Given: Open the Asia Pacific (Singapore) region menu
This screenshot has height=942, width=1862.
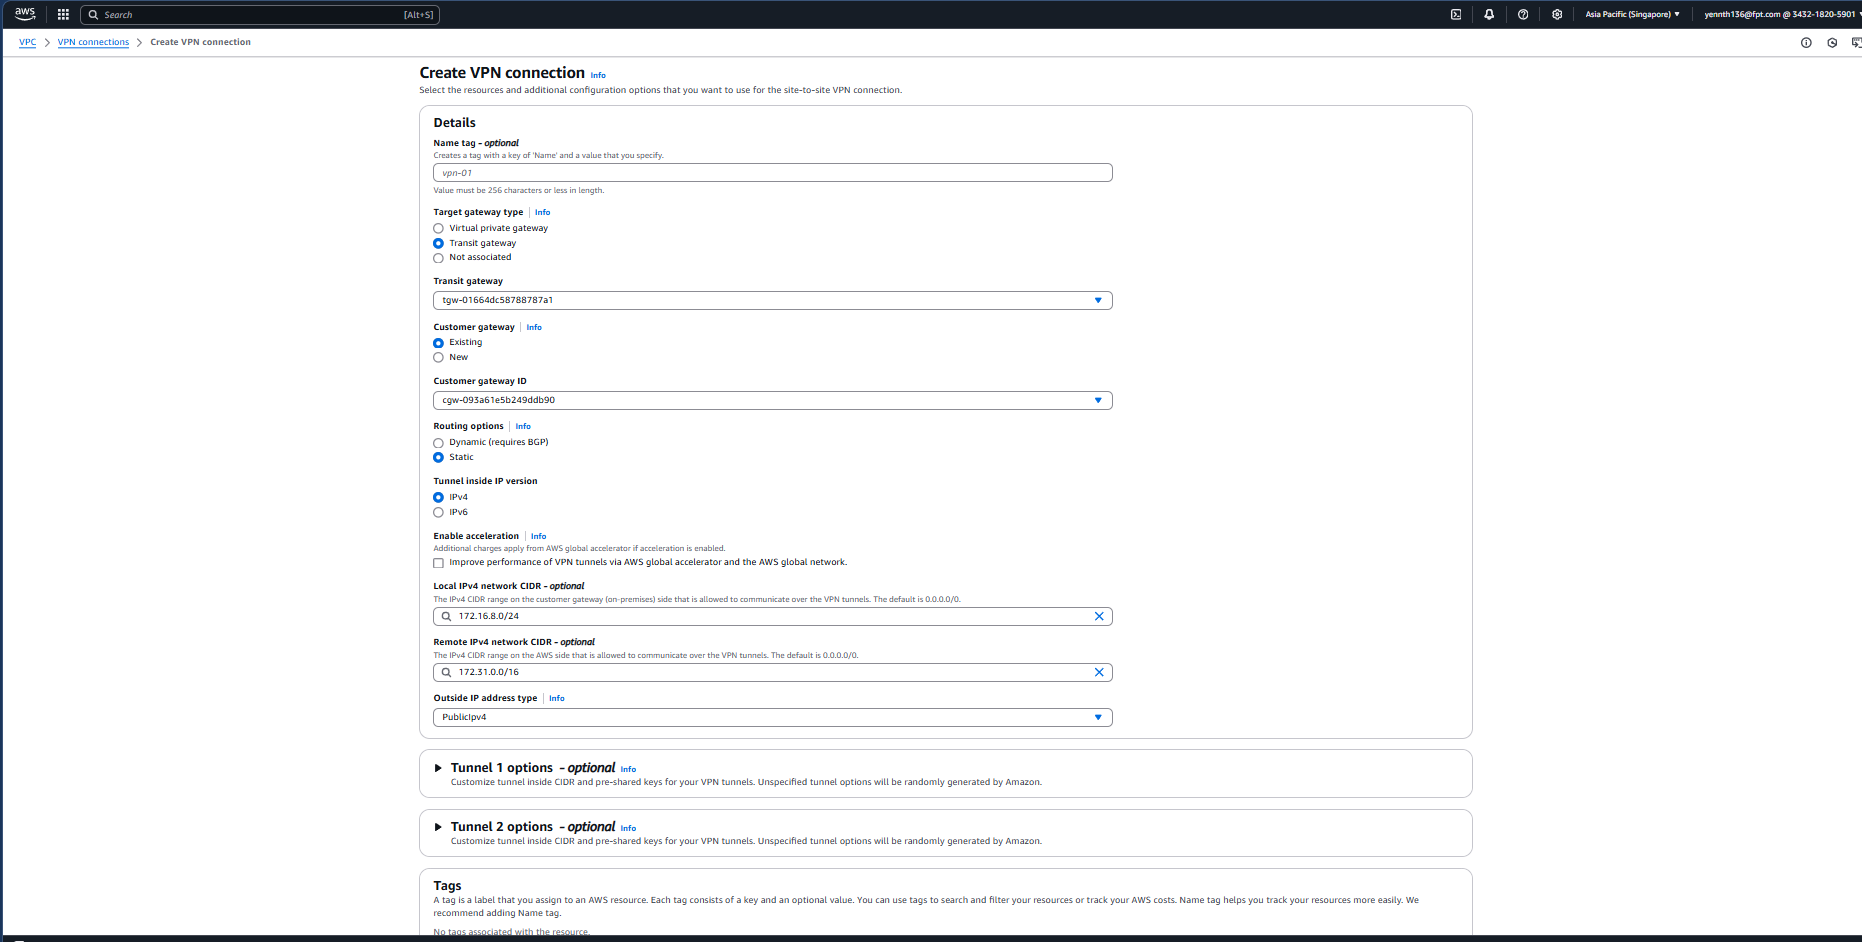Looking at the screenshot, I should (1632, 15).
